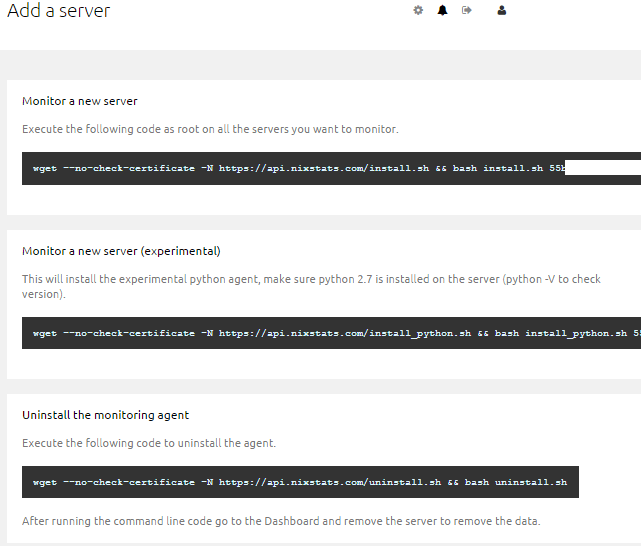Open the settings gear icon

[x=418, y=11]
